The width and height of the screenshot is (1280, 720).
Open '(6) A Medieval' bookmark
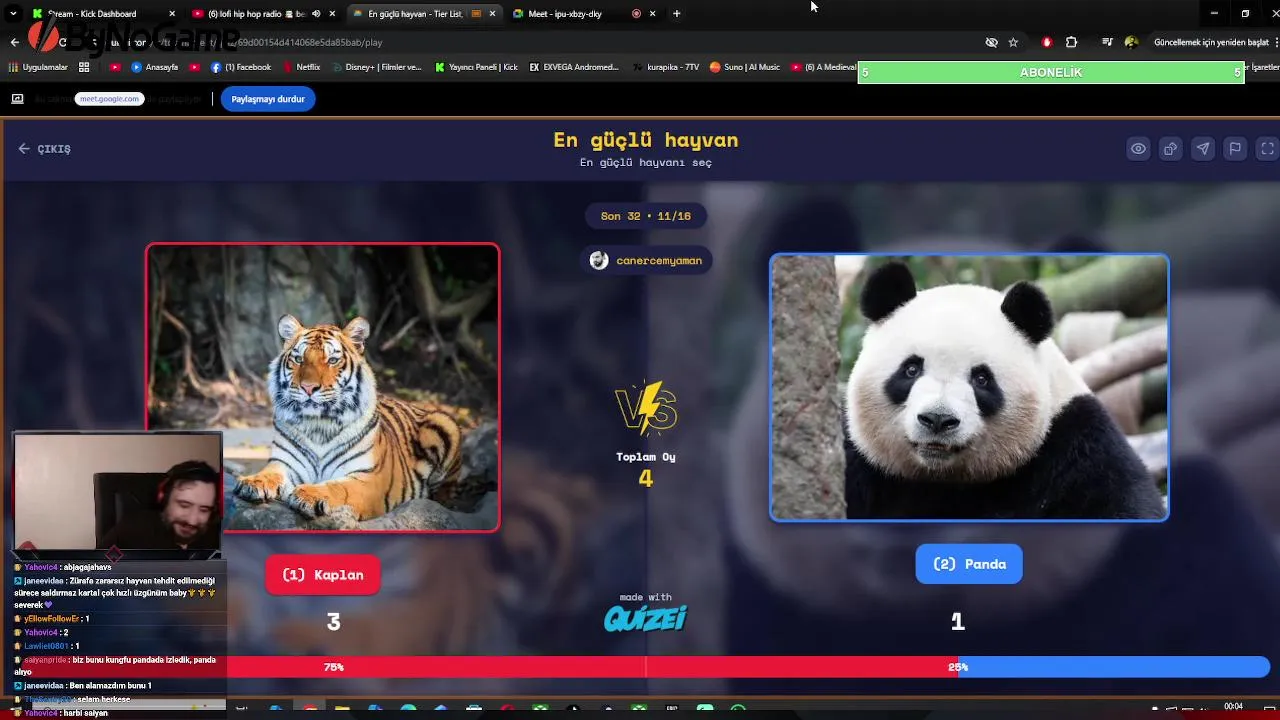(x=824, y=67)
